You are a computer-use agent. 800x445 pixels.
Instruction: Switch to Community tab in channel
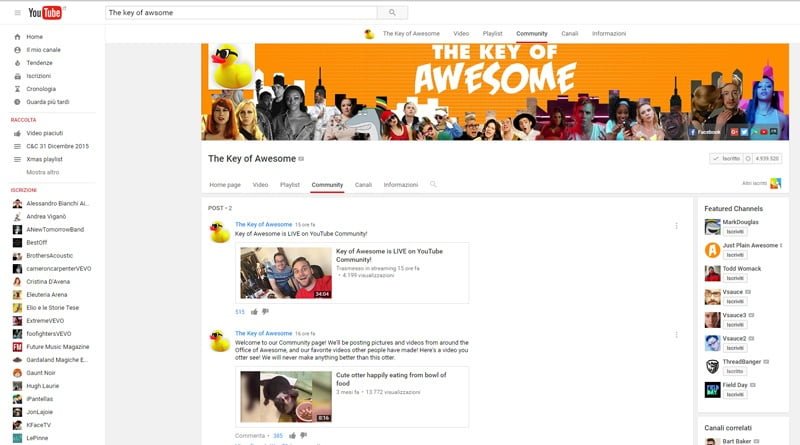tap(327, 185)
